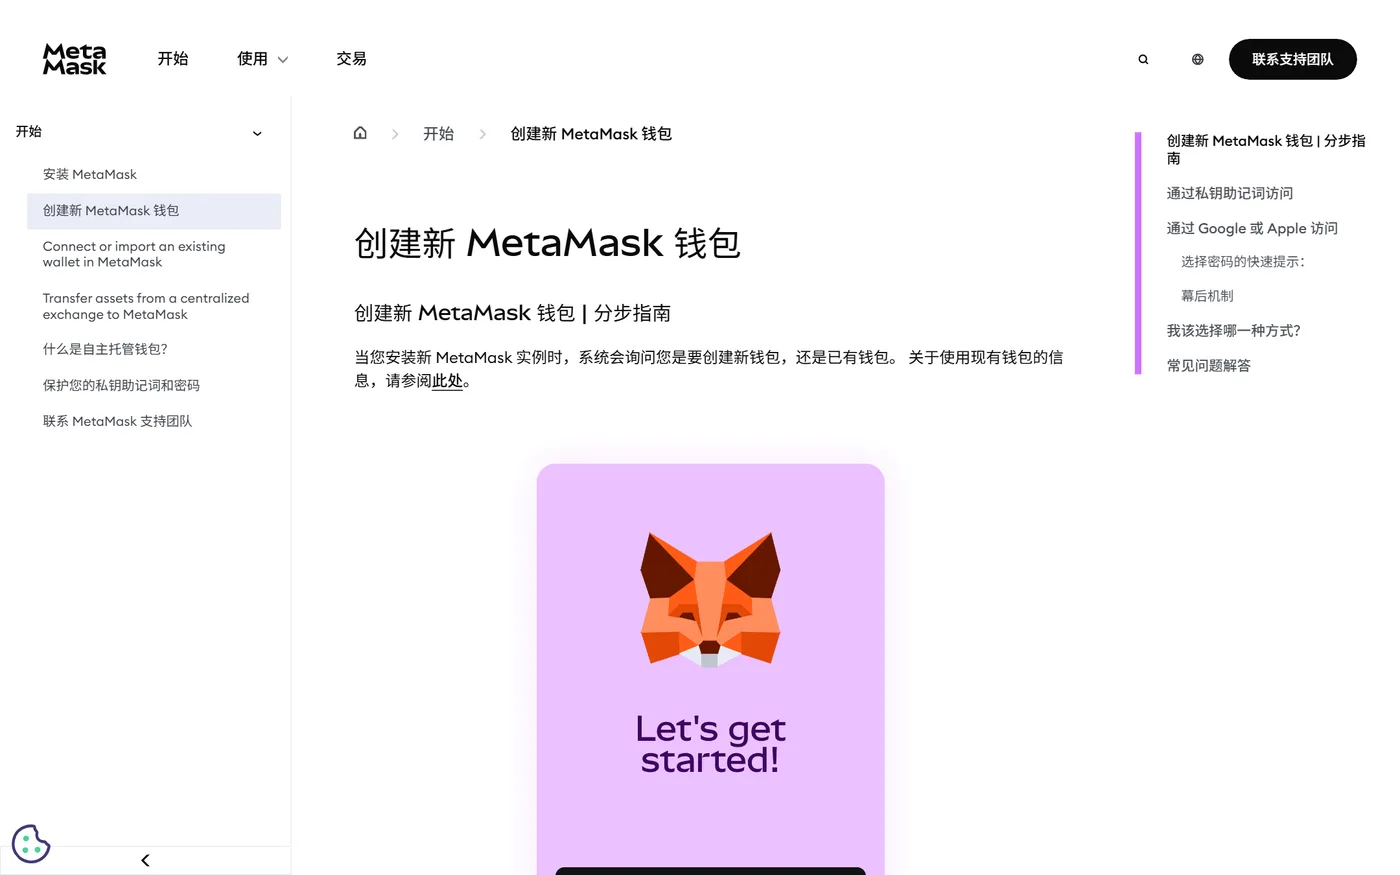Image resolution: width=1400 pixels, height=875 pixels.
Task: Jump to 常见问题解答 section
Action: click(x=1208, y=366)
